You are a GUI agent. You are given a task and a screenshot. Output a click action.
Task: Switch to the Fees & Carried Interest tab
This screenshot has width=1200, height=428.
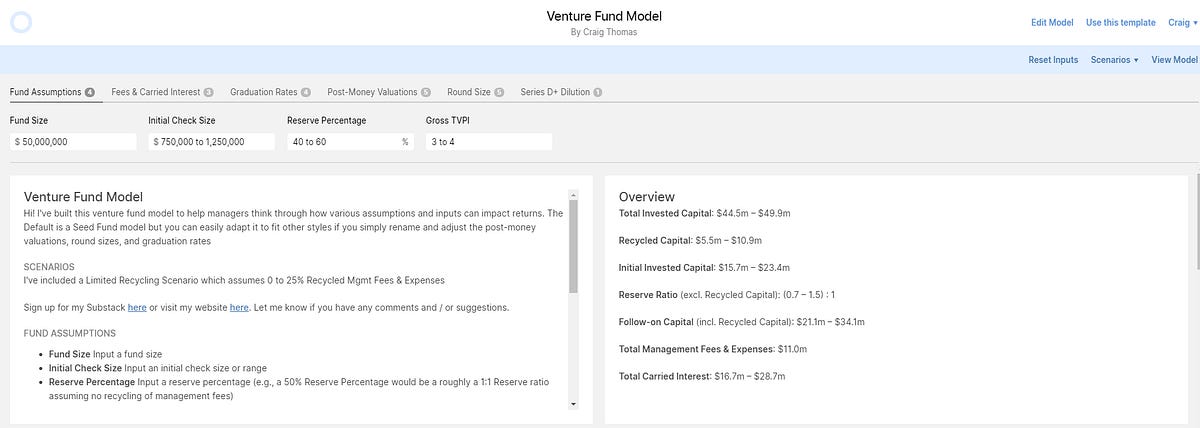[x=155, y=92]
